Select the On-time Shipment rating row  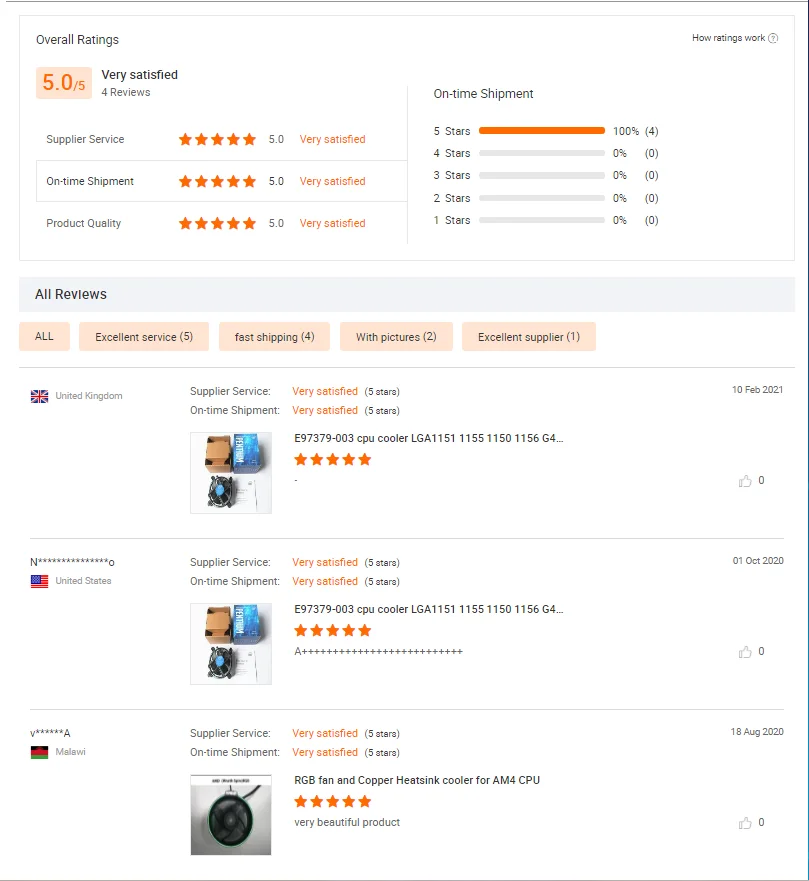(221, 182)
